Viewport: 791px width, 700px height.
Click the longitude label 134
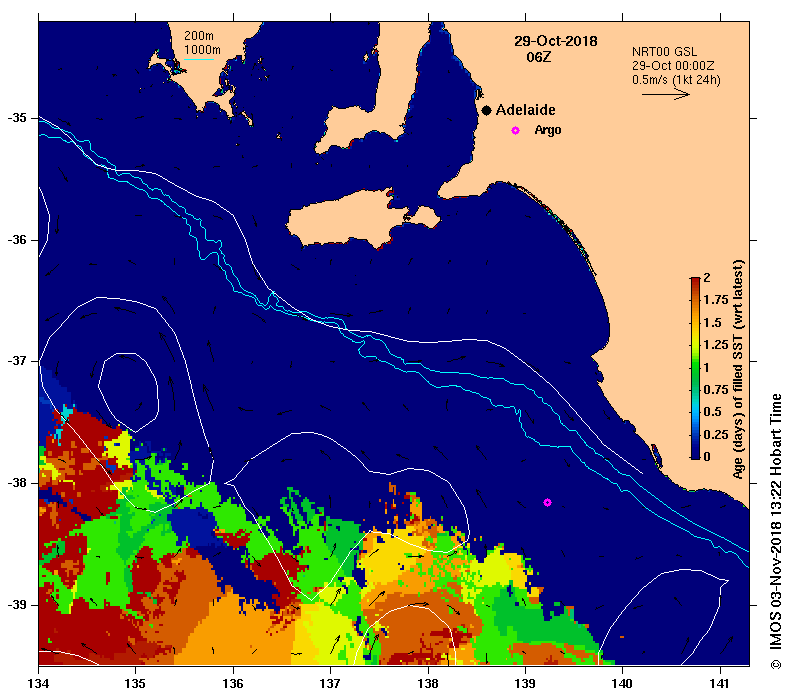coord(39,683)
